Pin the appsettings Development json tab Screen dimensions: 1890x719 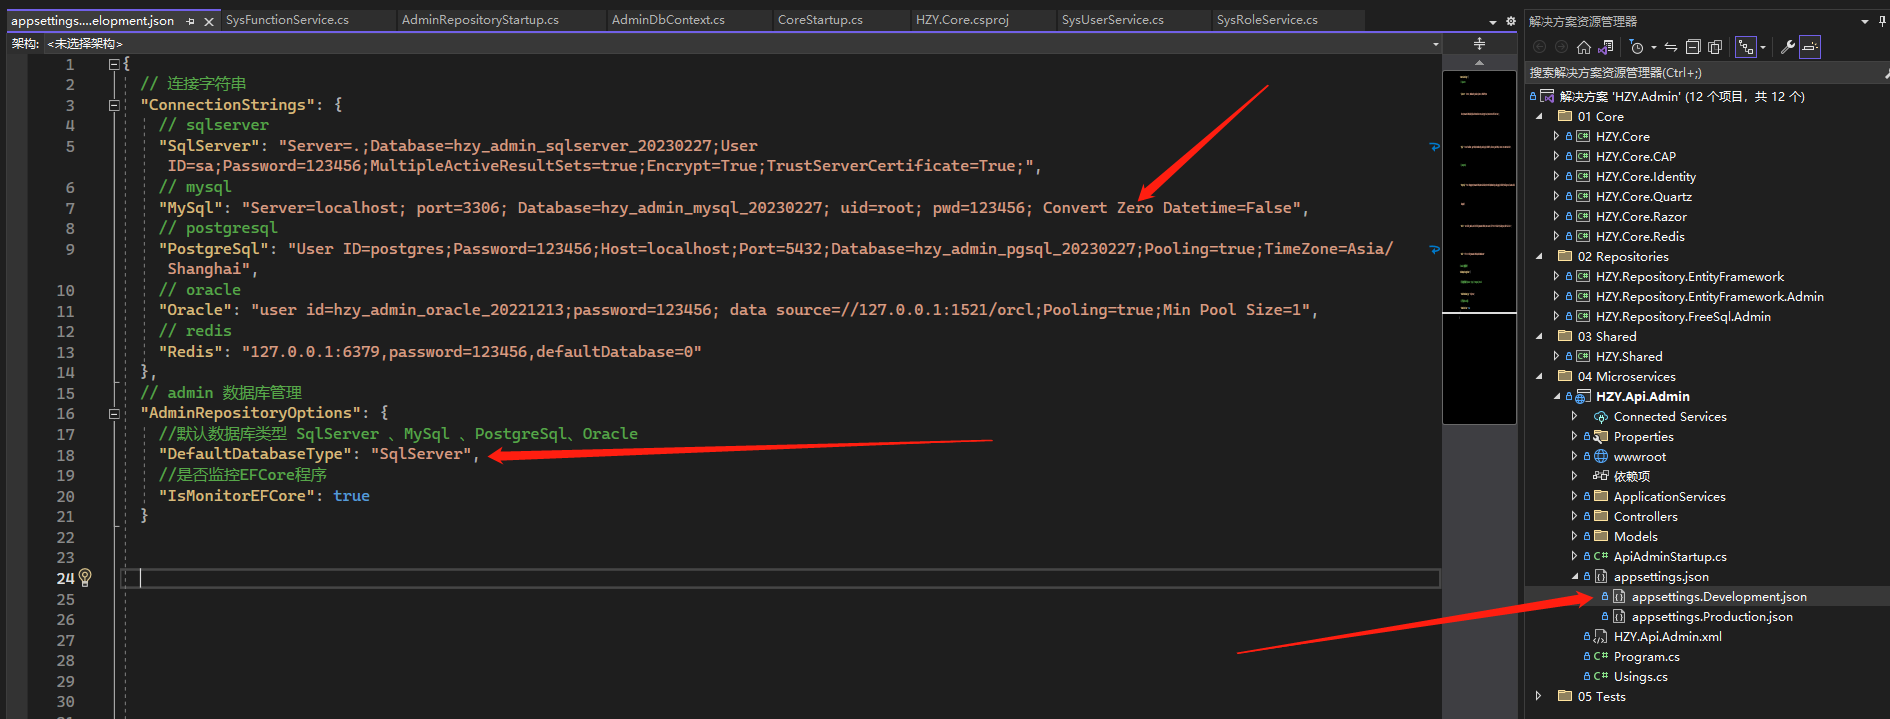point(191,21)
